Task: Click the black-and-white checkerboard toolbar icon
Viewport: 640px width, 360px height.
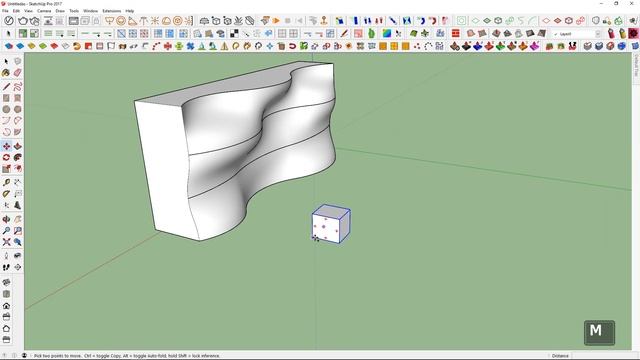Action: click(234, 33)
